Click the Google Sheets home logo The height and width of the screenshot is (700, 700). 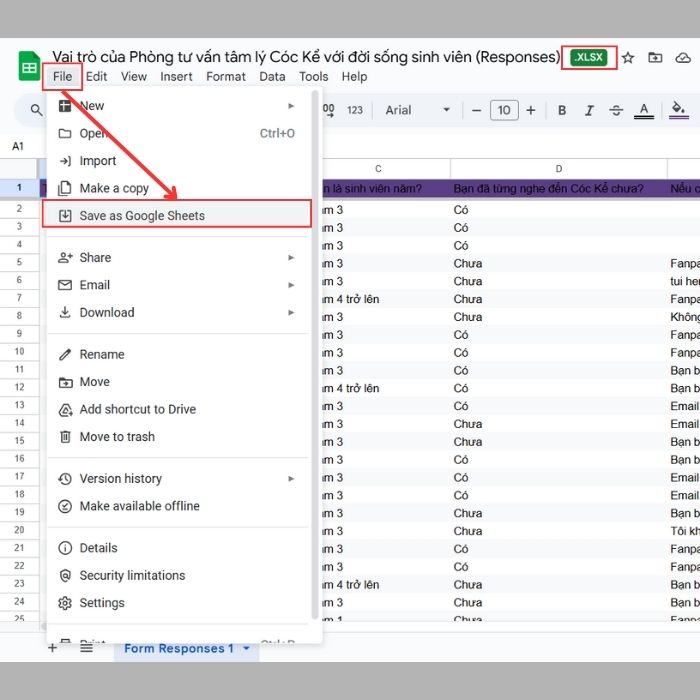pyautogui.click(x=29, y=66)
